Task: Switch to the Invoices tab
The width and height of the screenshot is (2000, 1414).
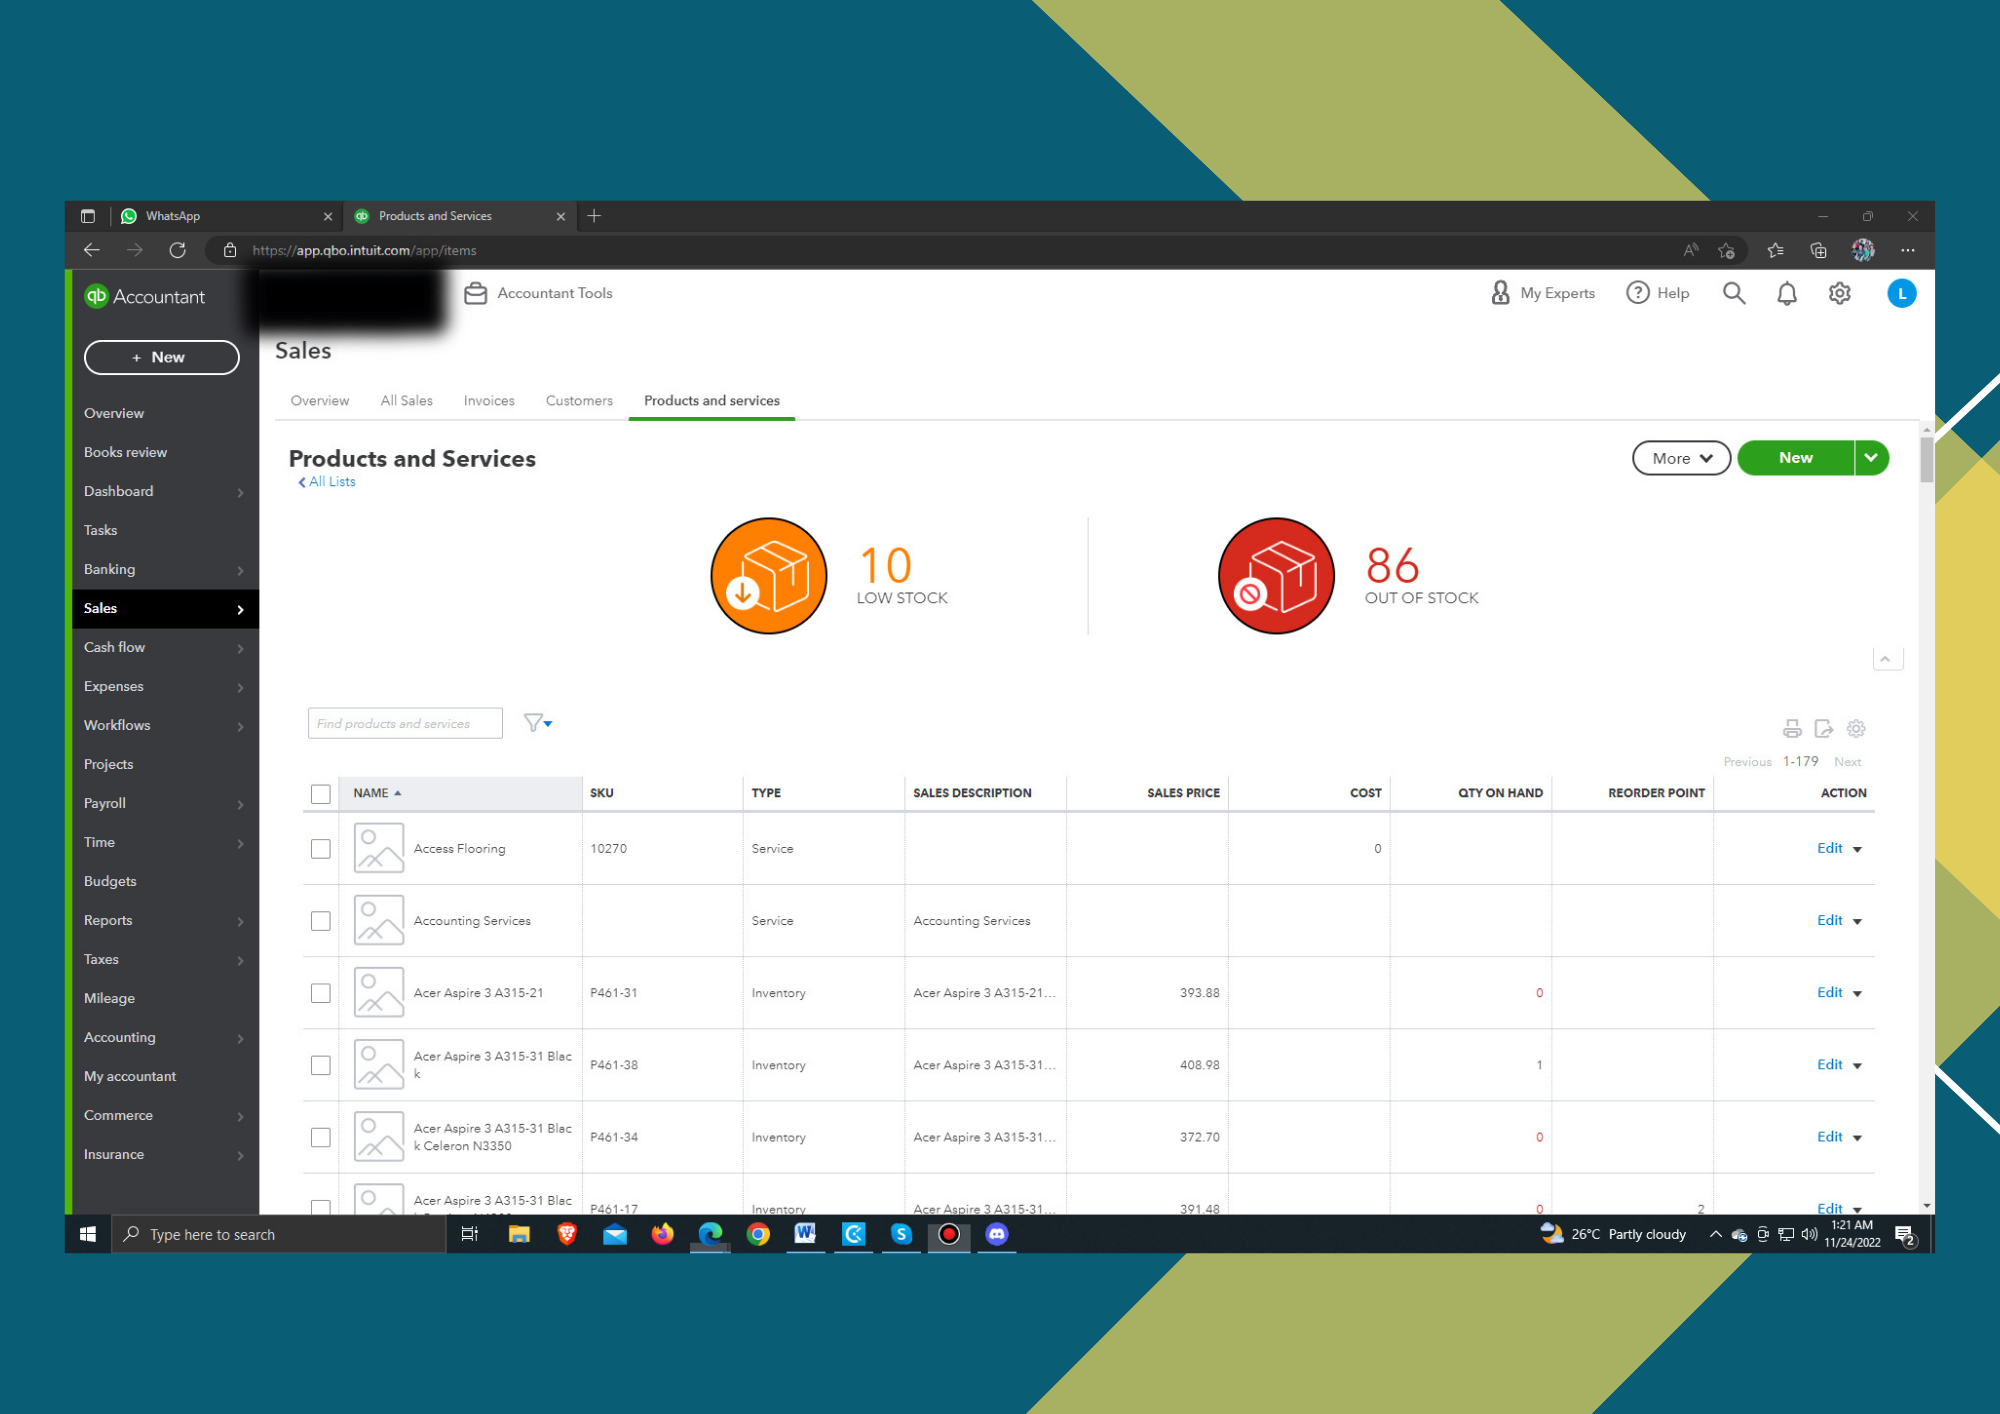Action: pos(489,401)
